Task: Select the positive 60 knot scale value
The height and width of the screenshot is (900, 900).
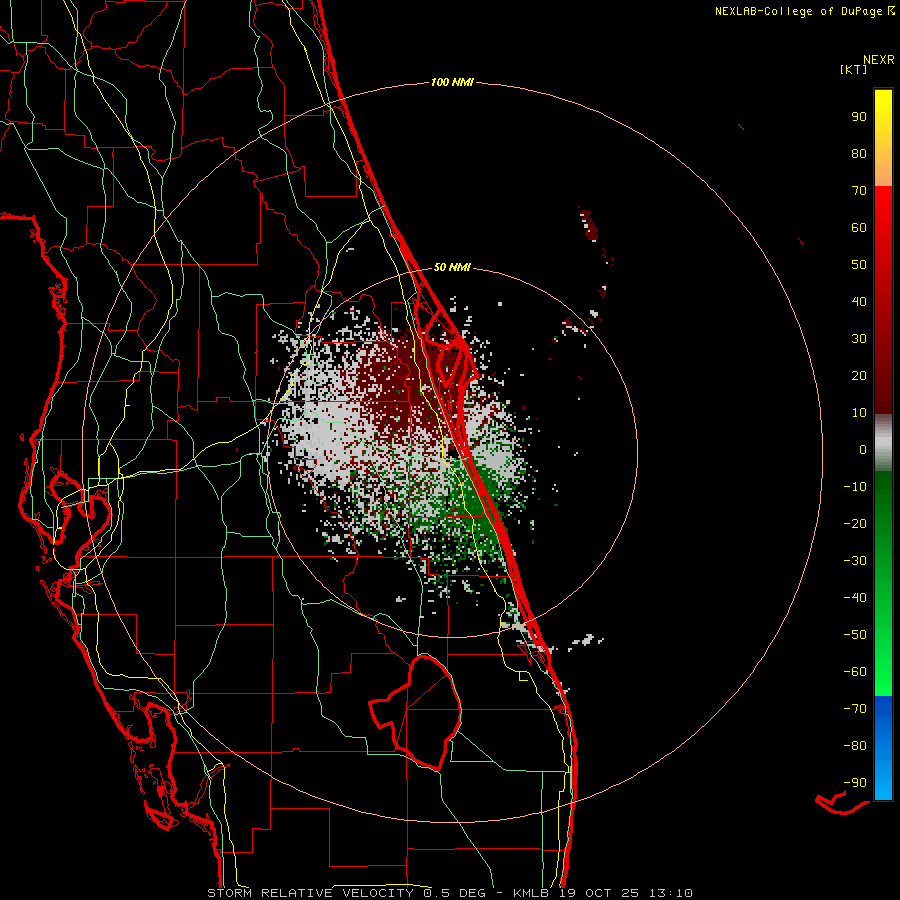Action: pyautogui.click(x=859, y=228)
